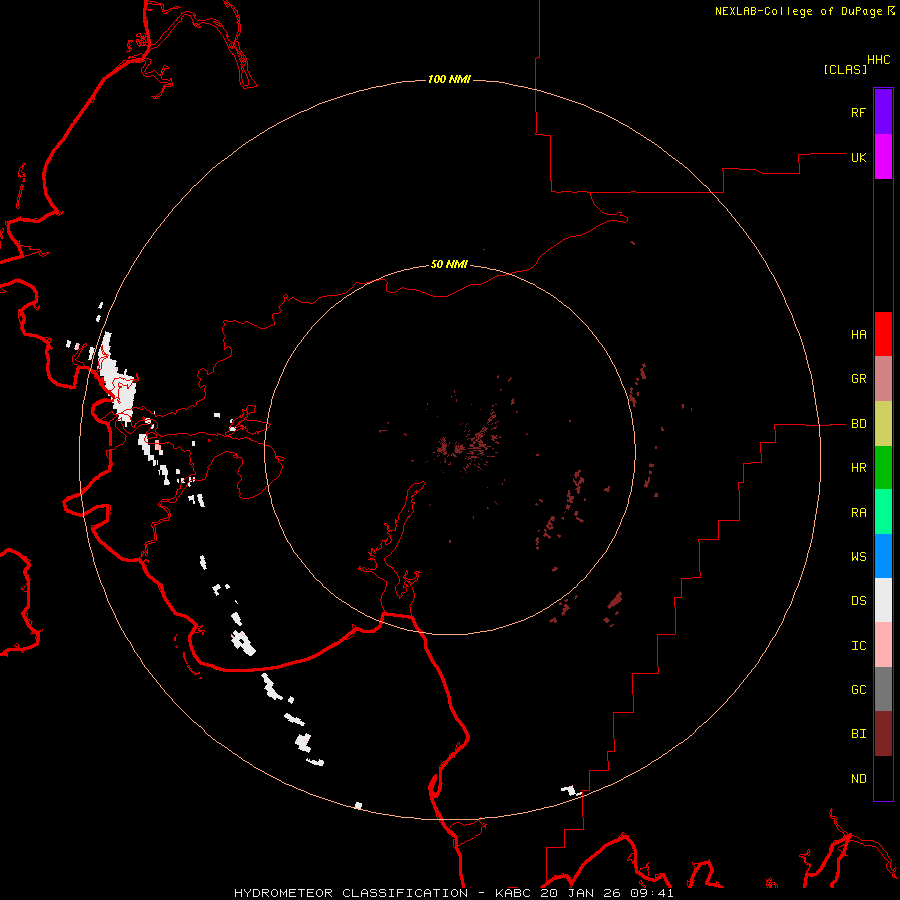Click the 100 NMI range ring label
This screenshot has width=900, height=900.
[449, 79]
